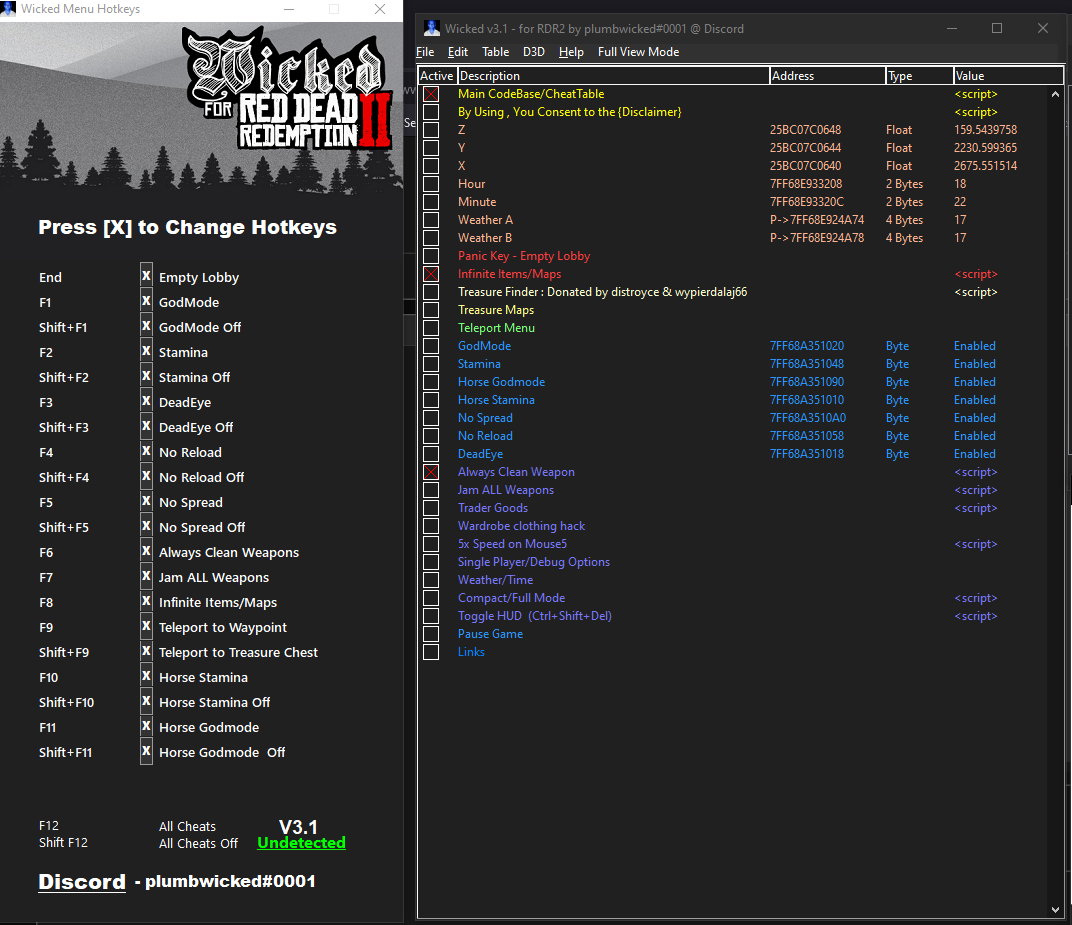
Task: Click the Discord link
Action: point(82,882)
